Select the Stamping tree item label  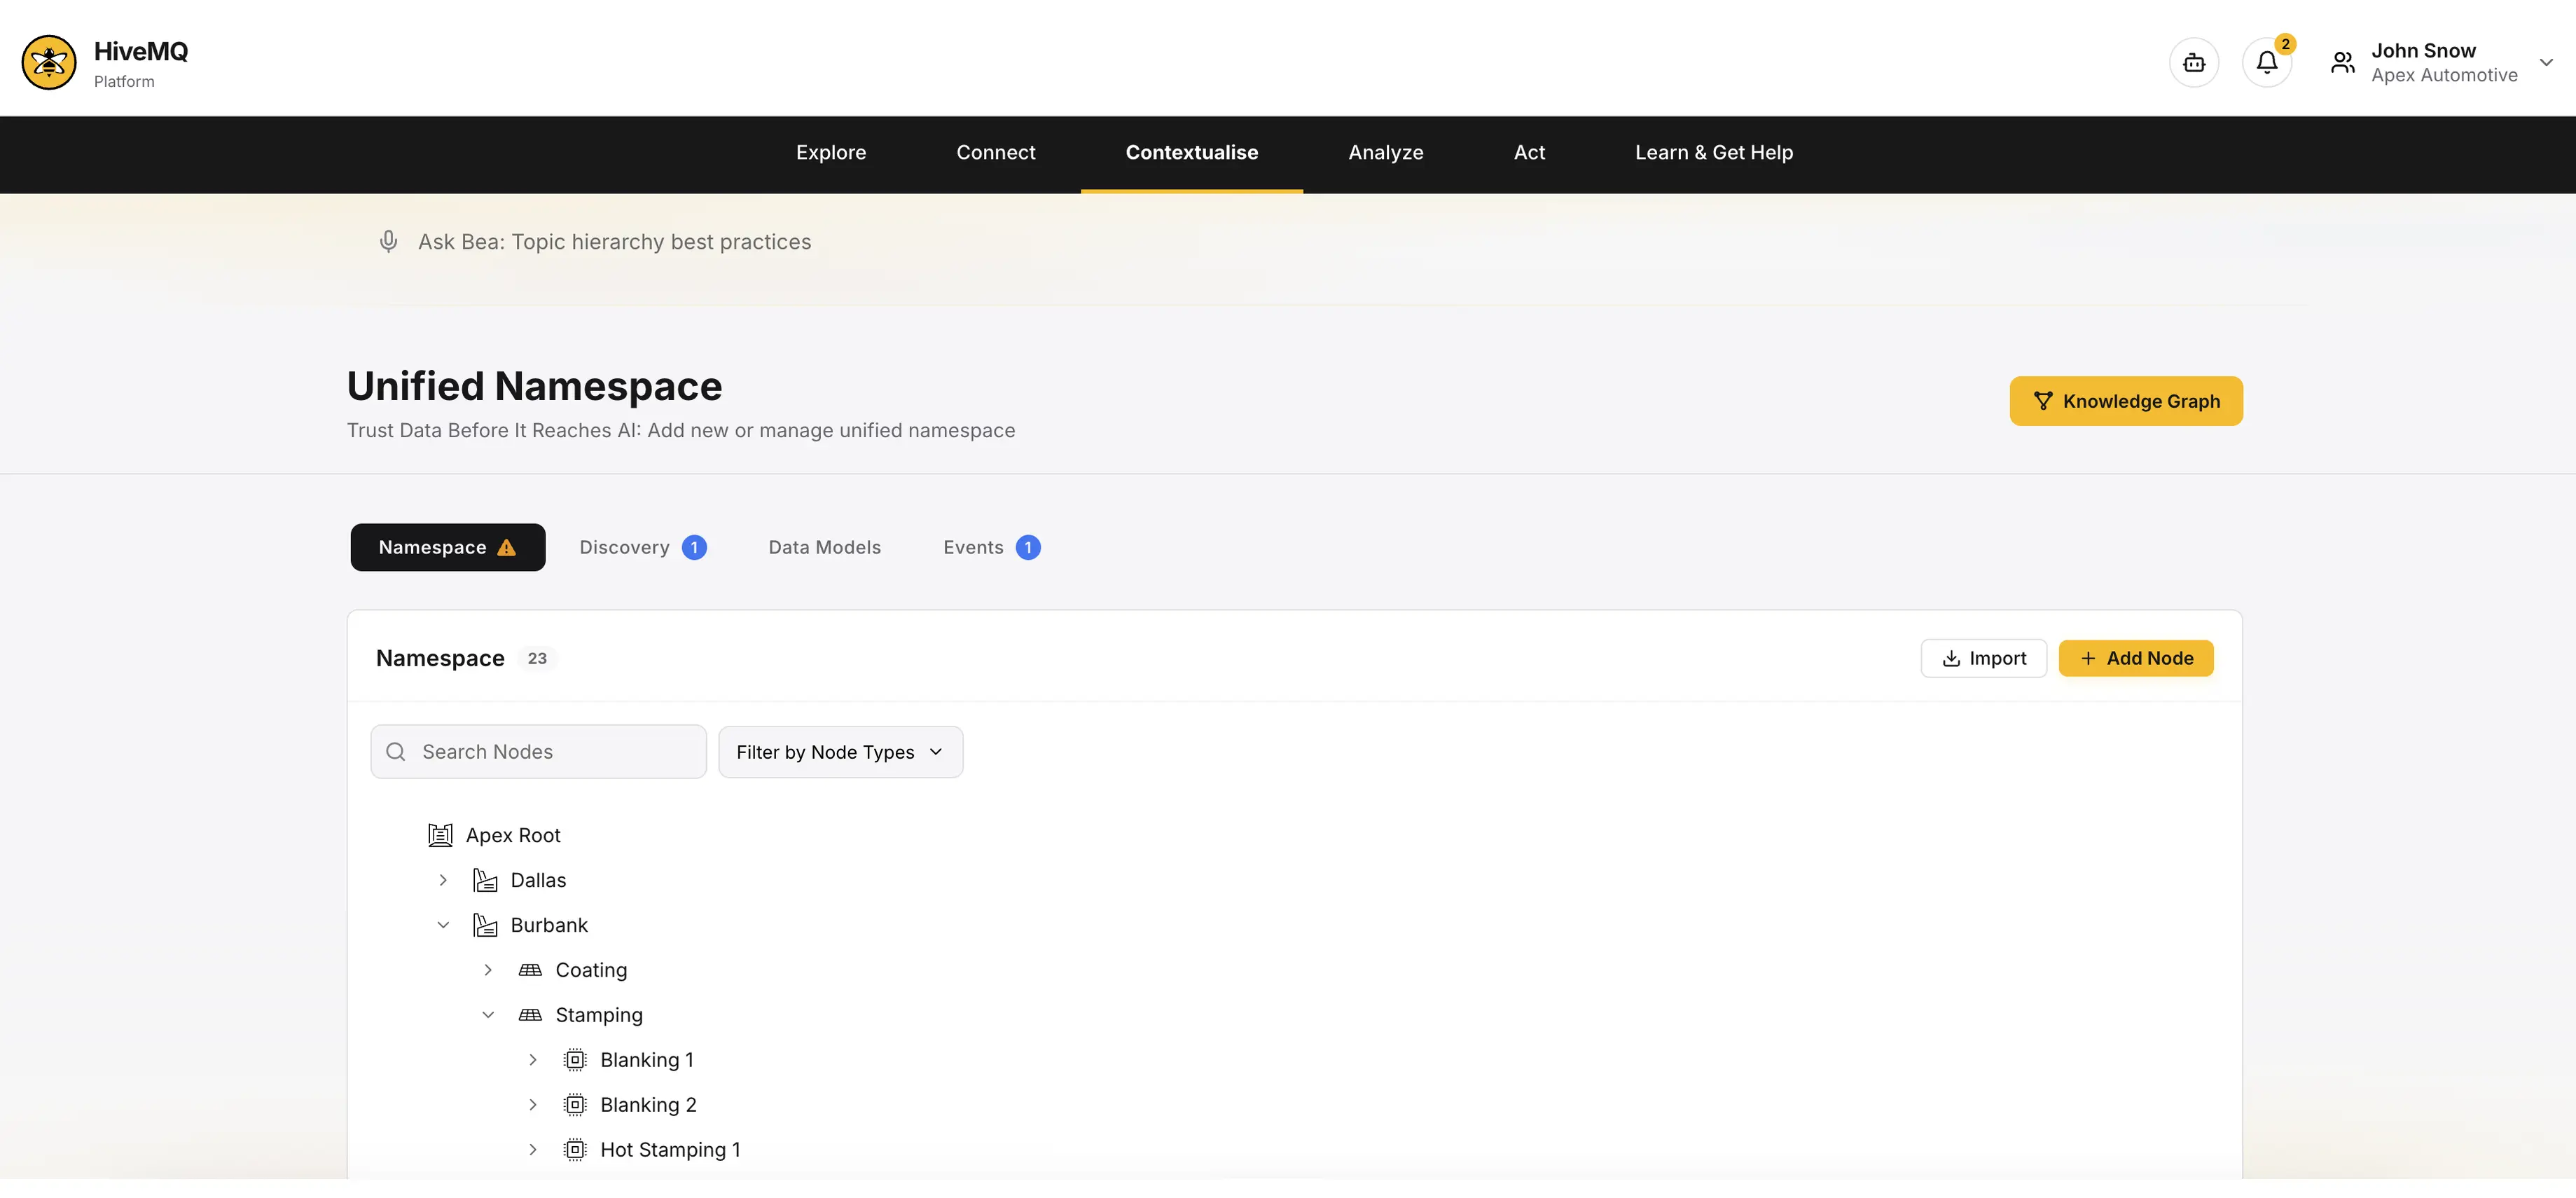coord(599,1015)
